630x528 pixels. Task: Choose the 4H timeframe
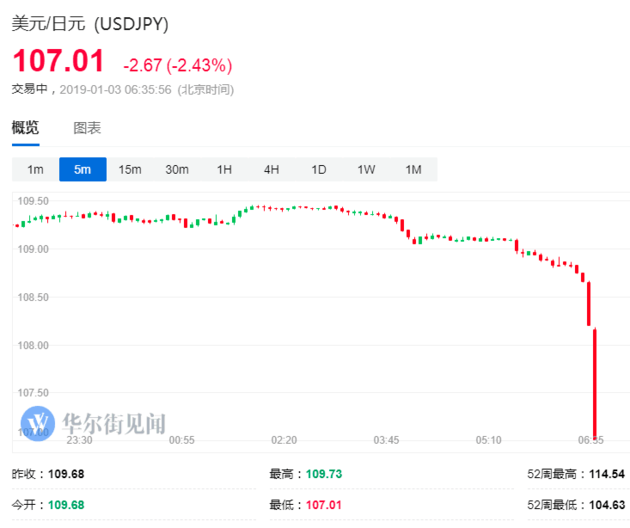tap(271, 170)
